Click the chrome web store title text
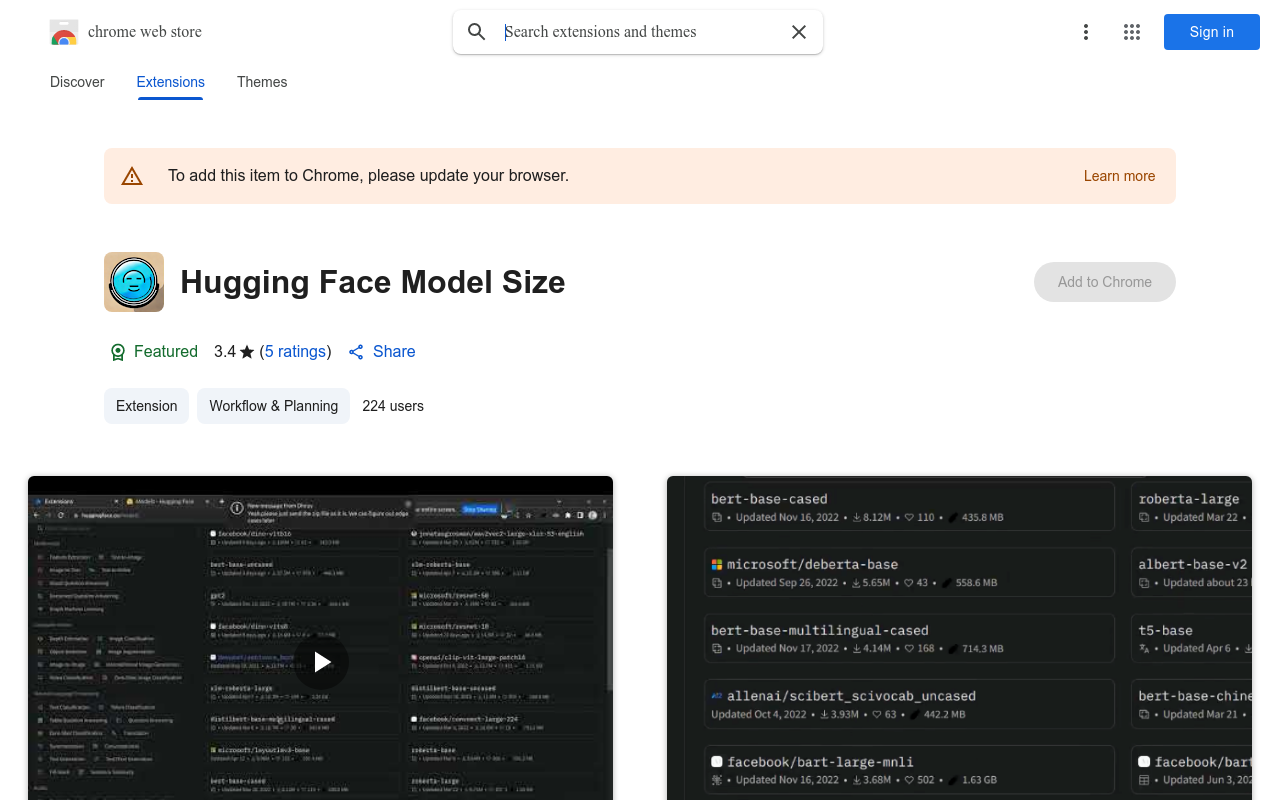The width and height of the screenshot is (1280, 800). pos(145,32)
